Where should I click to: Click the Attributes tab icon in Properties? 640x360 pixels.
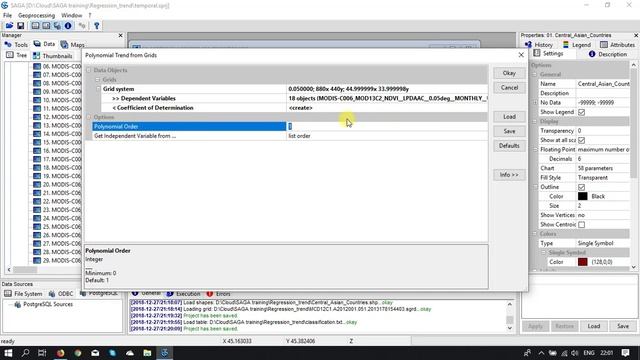(604, 44)
